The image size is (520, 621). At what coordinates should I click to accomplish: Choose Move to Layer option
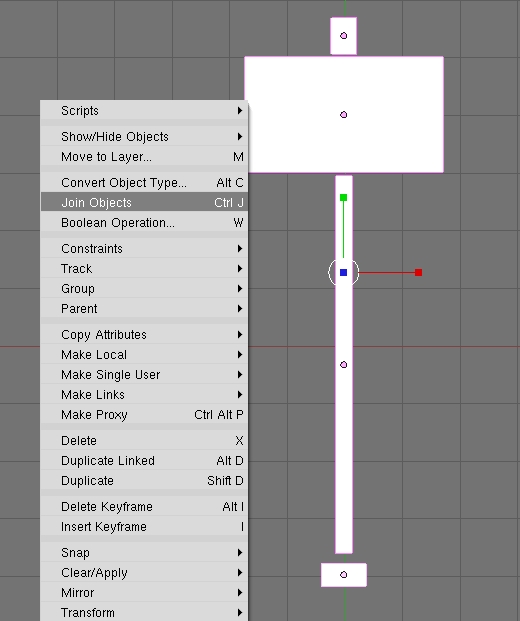pos(144,156)
